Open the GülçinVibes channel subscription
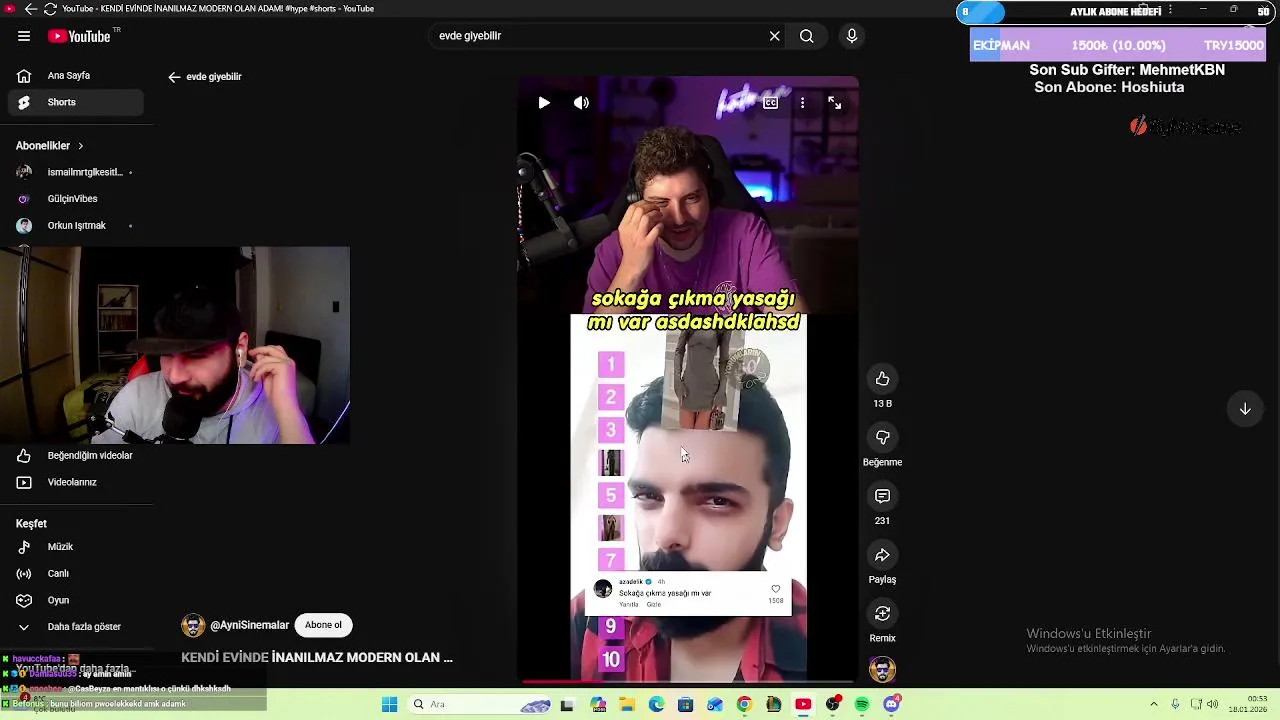The height and width of the screenshot is (720, 1280). [x=76, y=199]
